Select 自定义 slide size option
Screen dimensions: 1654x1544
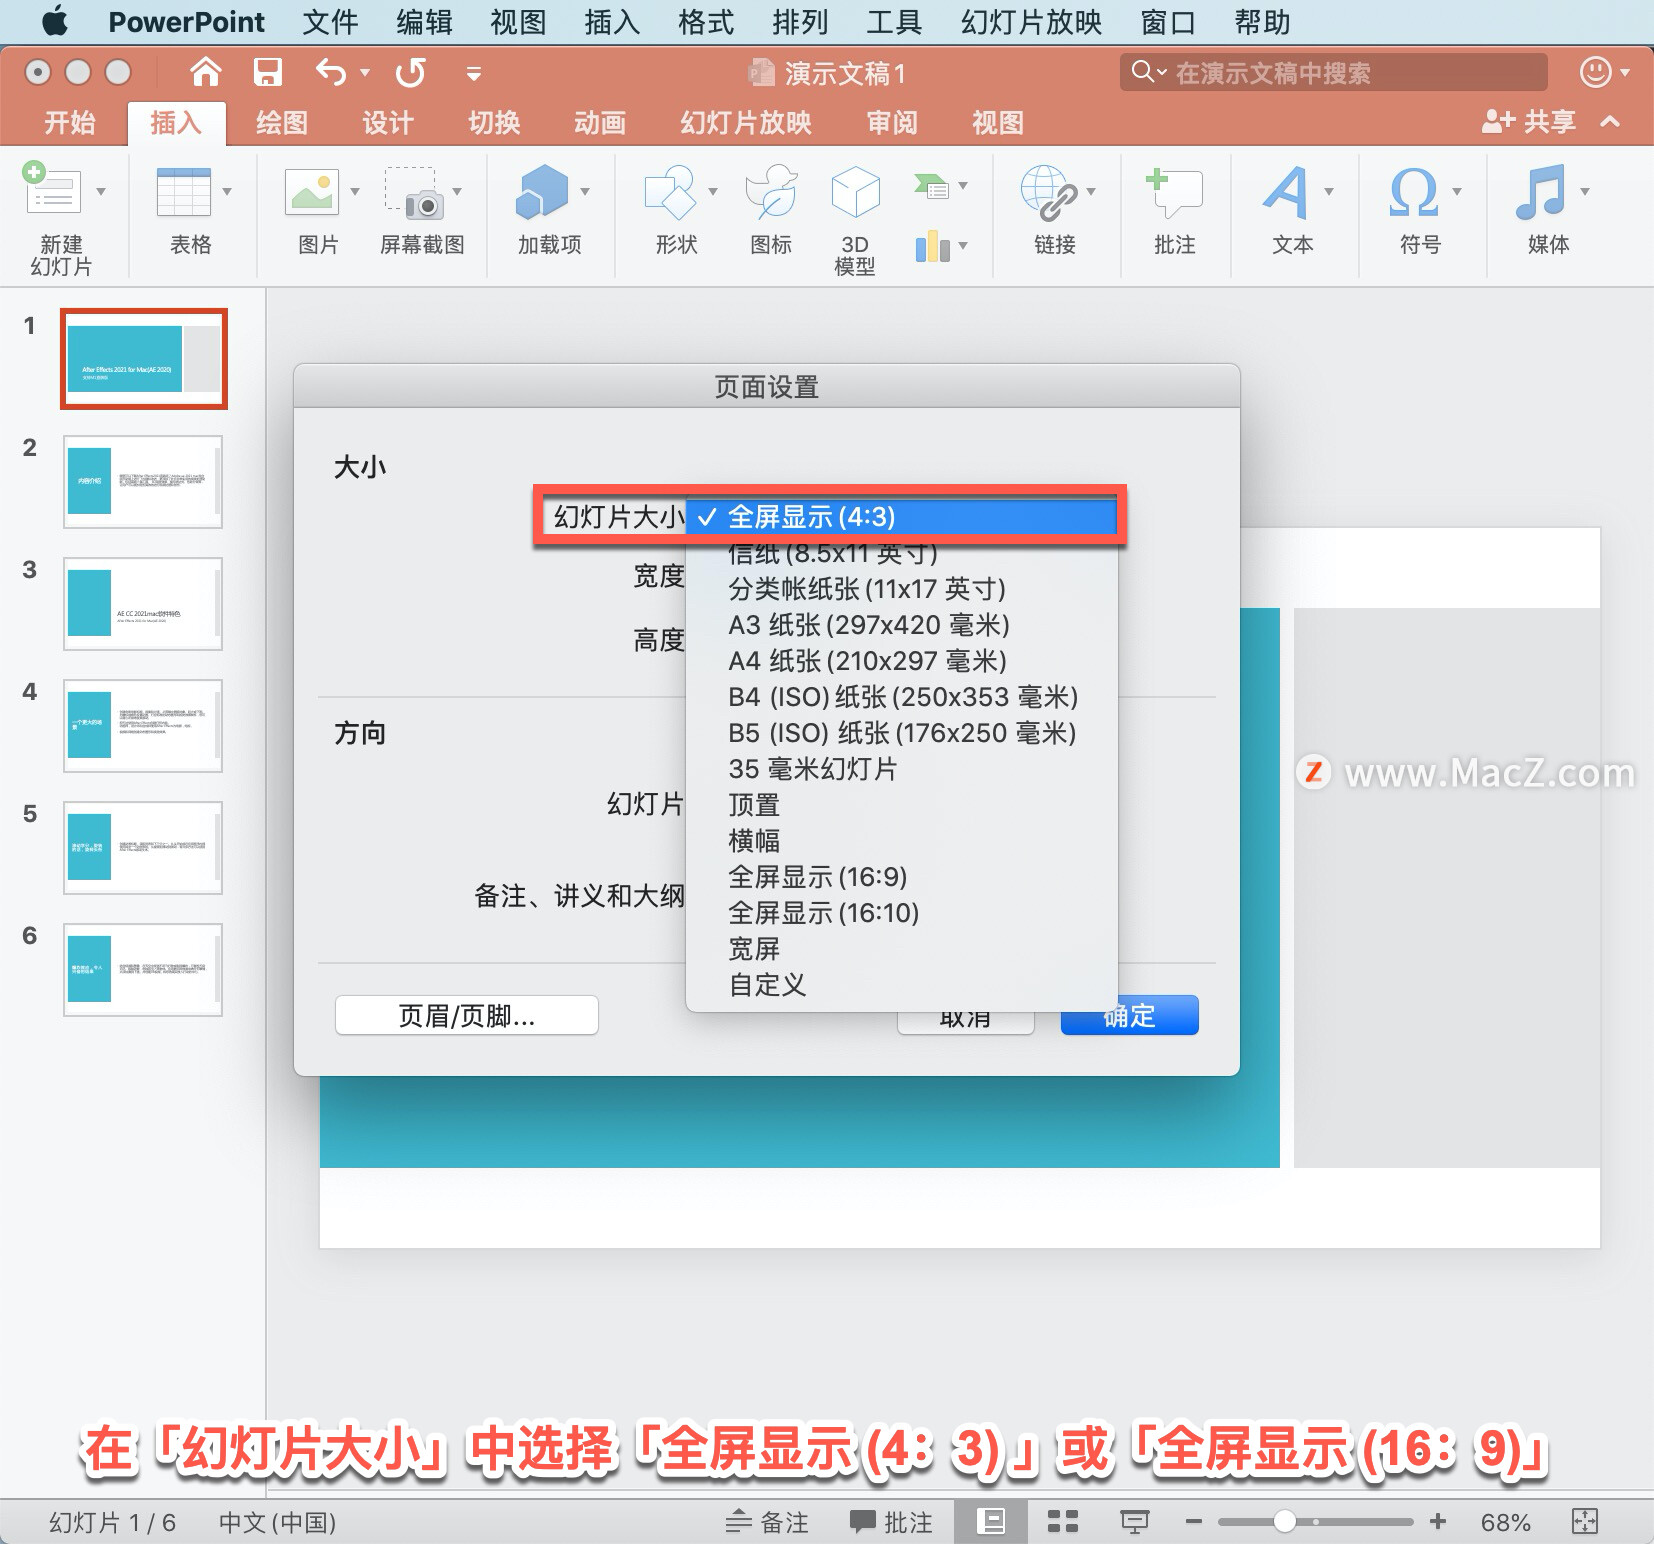pos(901,985)
